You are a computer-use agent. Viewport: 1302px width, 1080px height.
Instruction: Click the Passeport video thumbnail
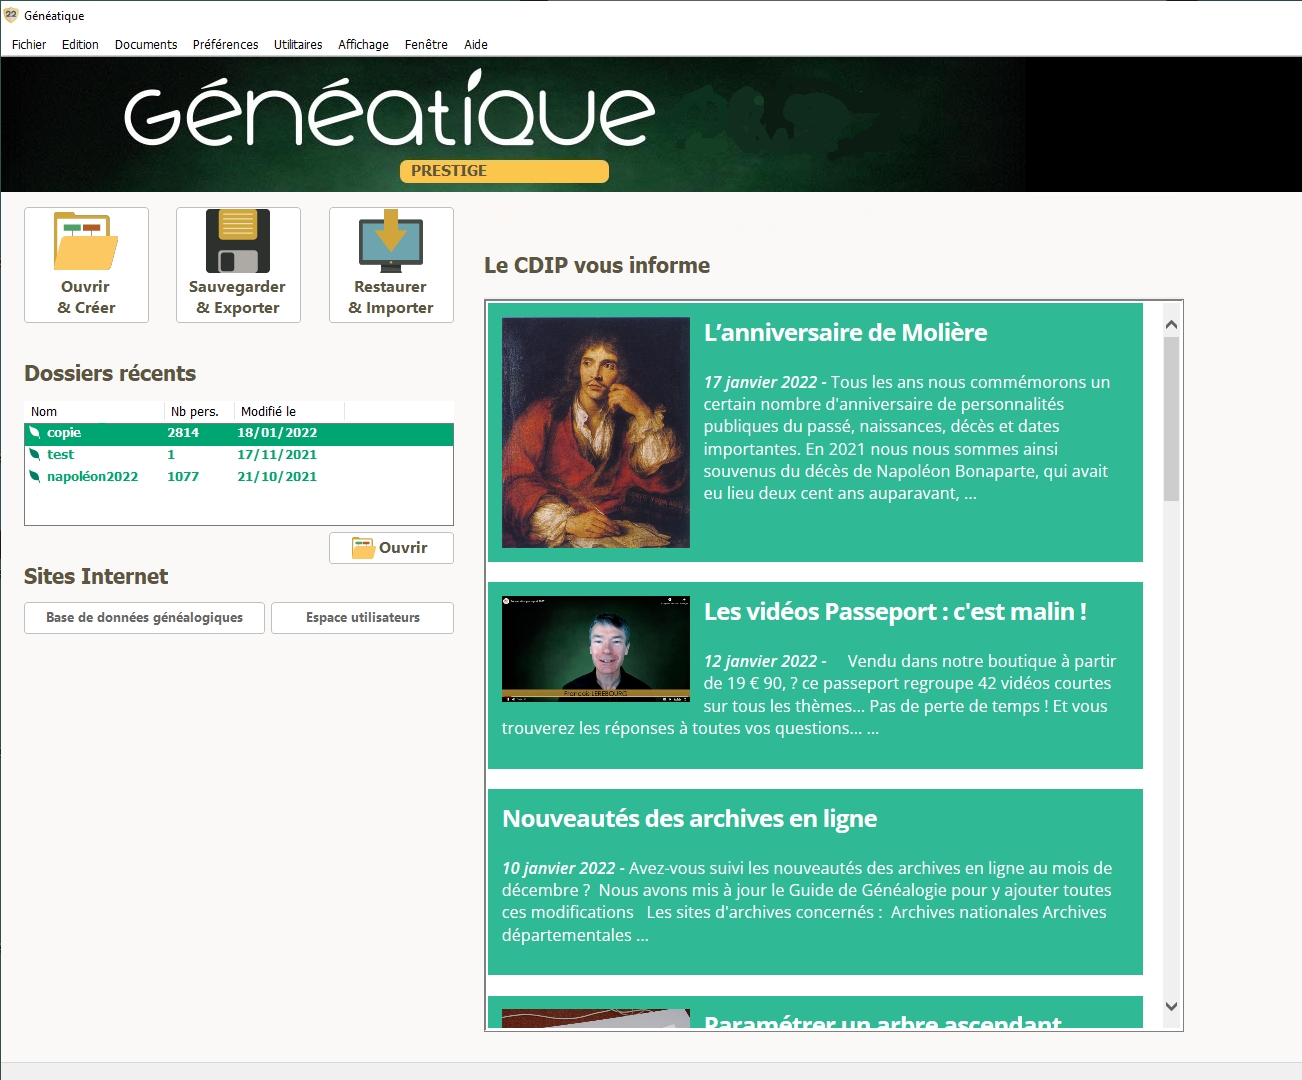click(596, 649)
